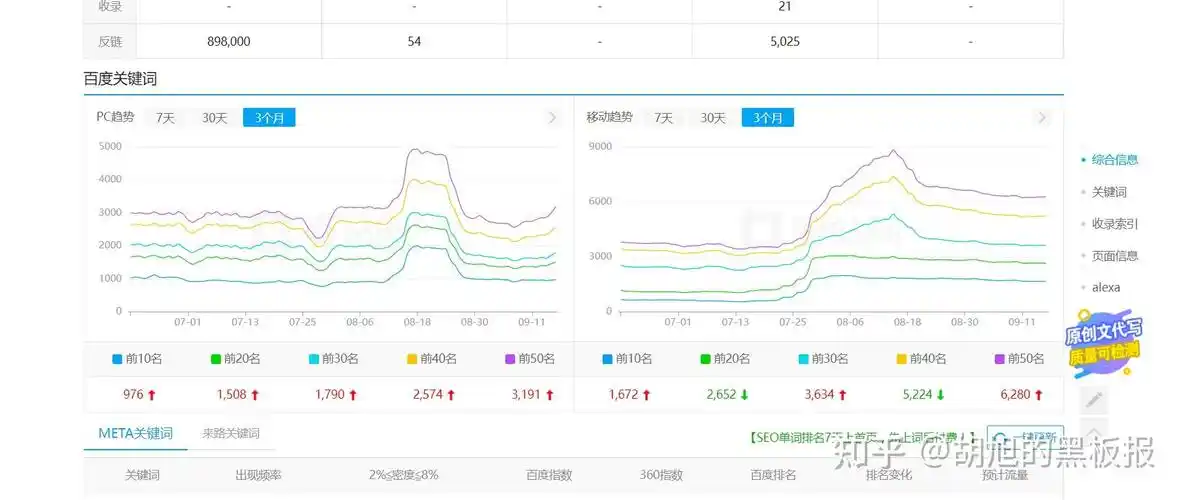Click the 2%≦密度≦8% column header
Screen dimensions: 1185x500
pos(404,476)
